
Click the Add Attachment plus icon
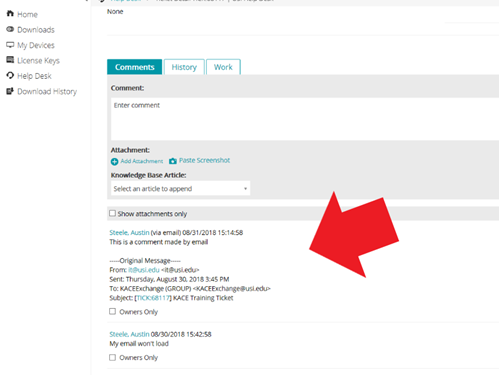point(114,162)
